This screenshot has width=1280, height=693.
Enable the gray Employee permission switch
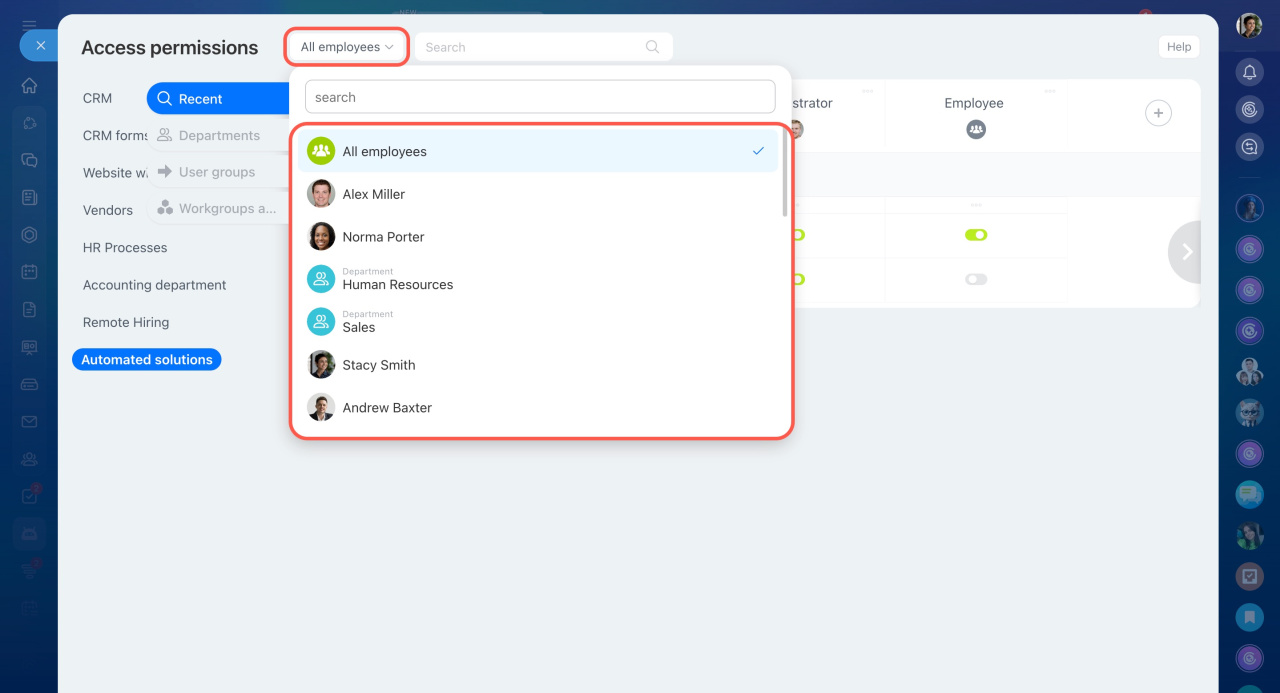pos(976,279)
